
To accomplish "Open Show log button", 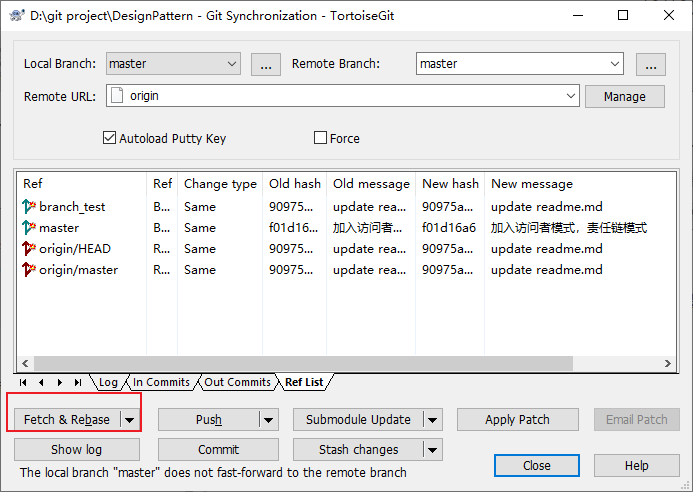I will pos(77,450).
